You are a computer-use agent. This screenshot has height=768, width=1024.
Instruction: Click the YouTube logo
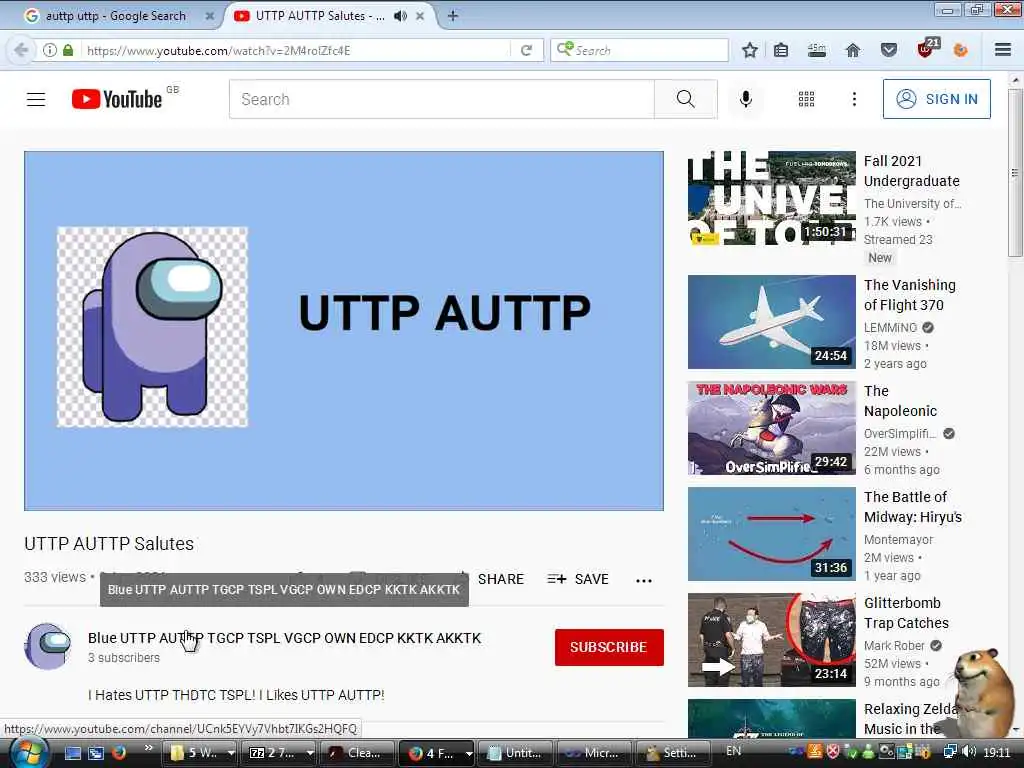[118, 99]
